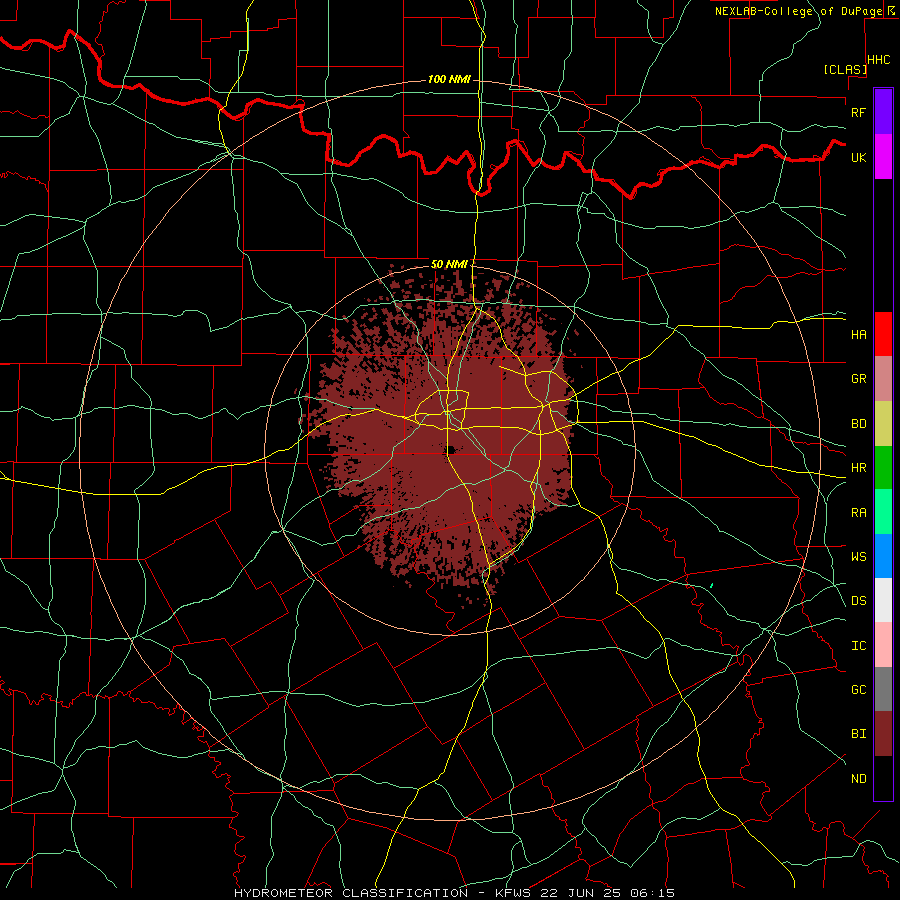
Task: Click the NEXLAB-College of DuPage credit text
Action: pyautogui.click(x=798, y=11)
